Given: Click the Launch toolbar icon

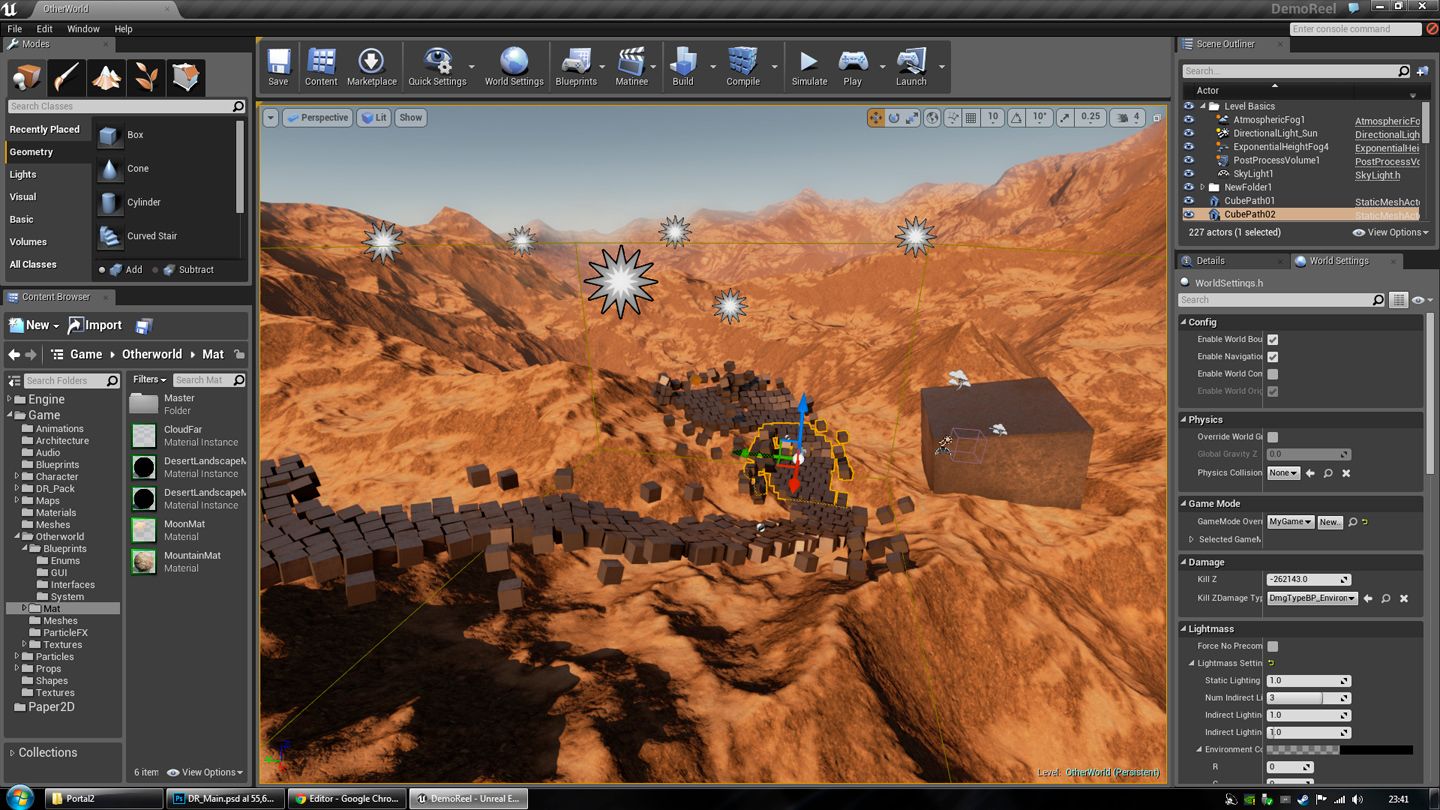Looking at the screenshot, I should (x=911, y=66).
